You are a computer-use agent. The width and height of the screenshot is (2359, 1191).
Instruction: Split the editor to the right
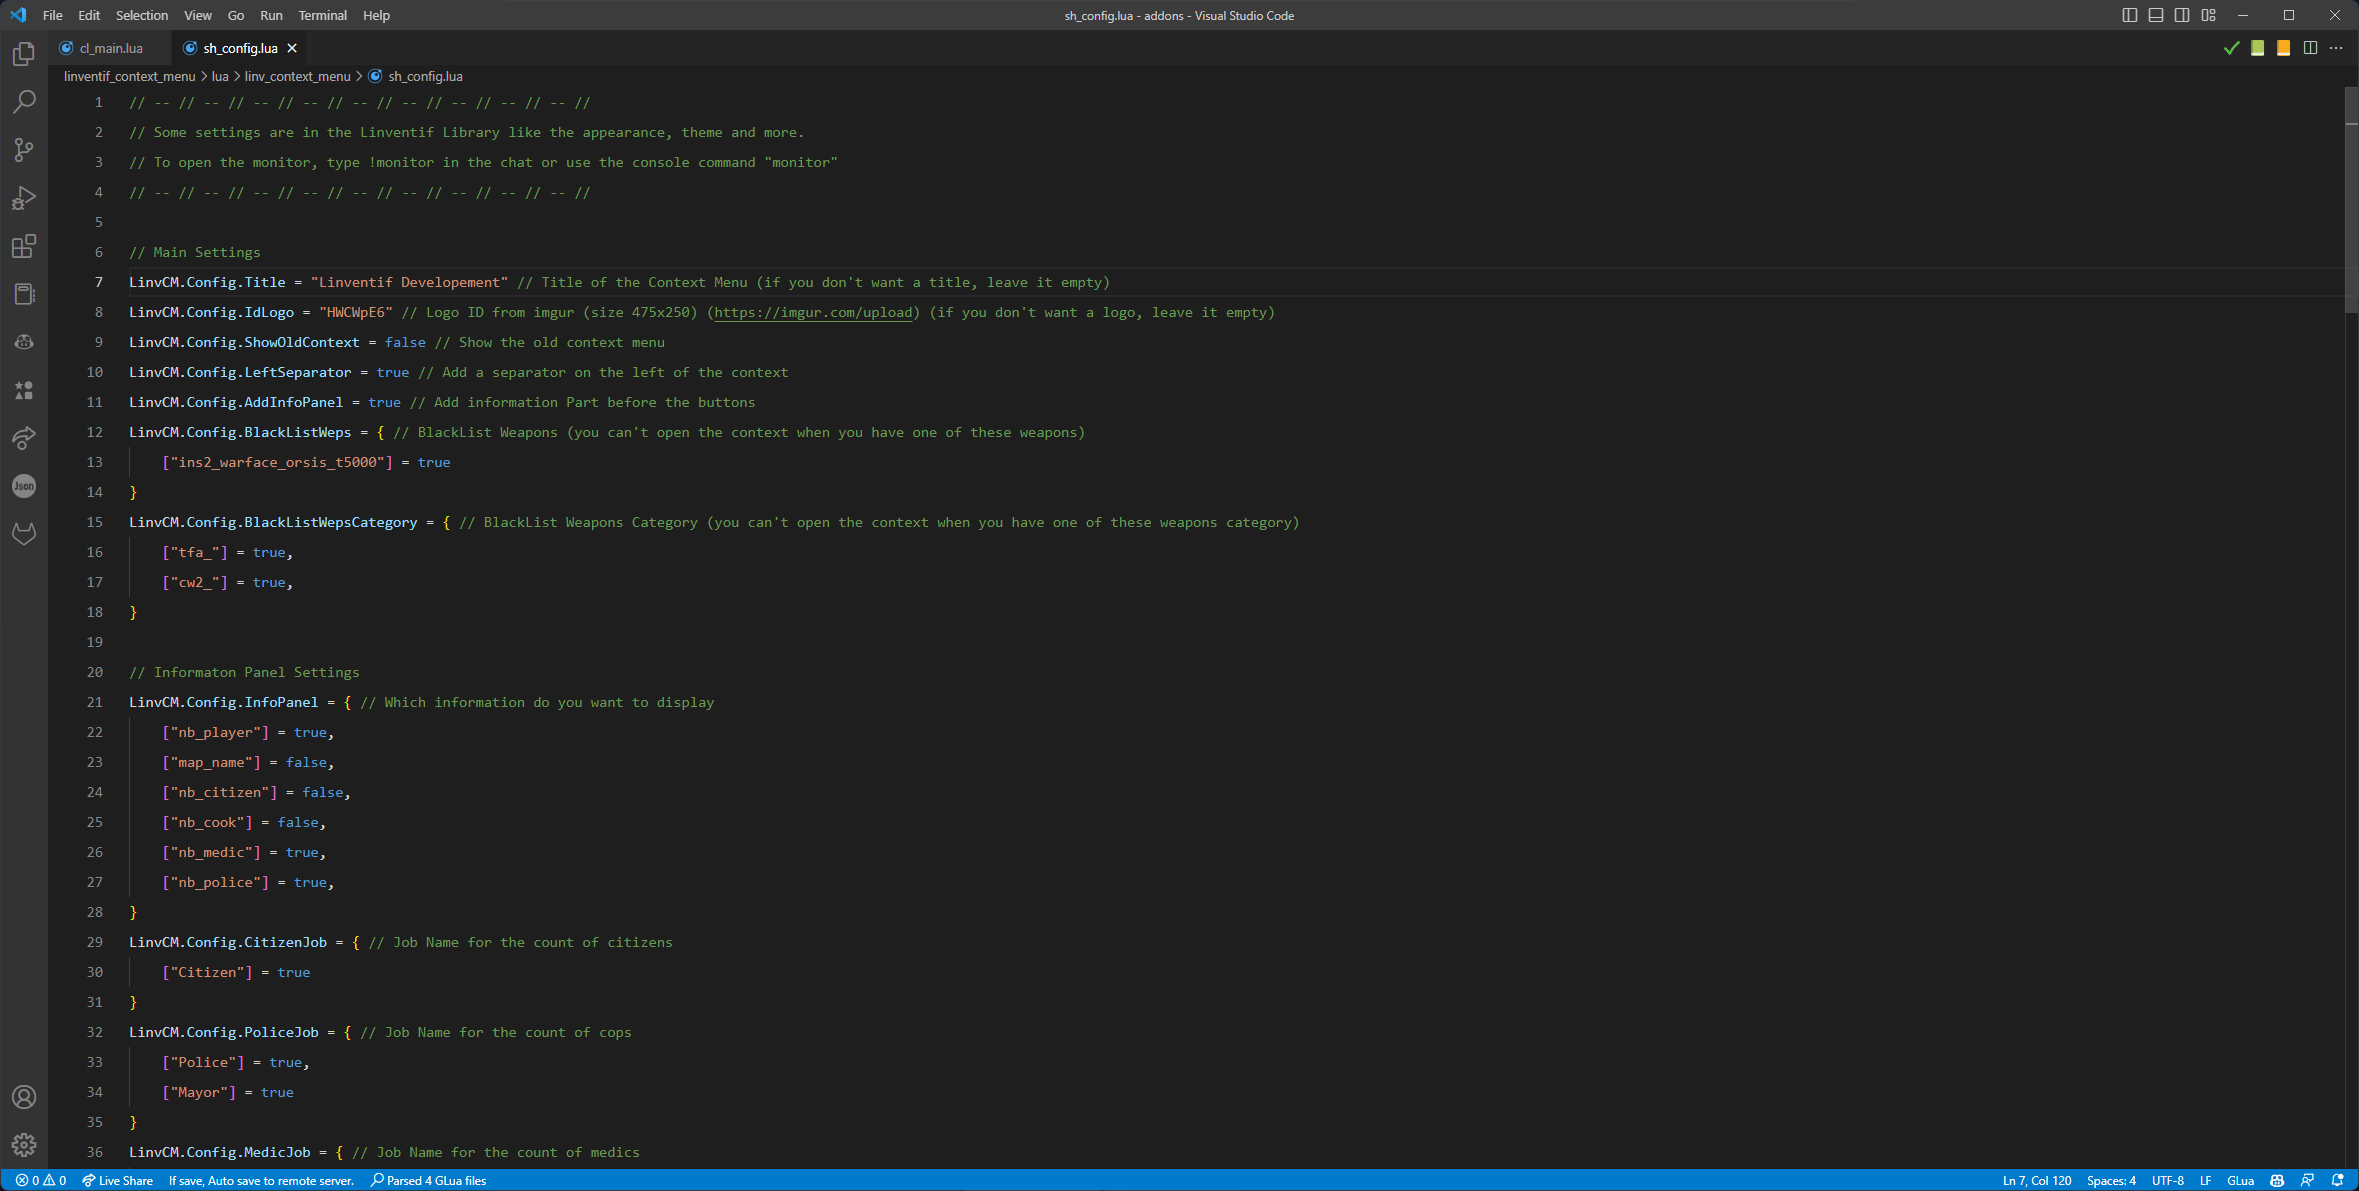pyautogui.click(x=2310, y=48)
